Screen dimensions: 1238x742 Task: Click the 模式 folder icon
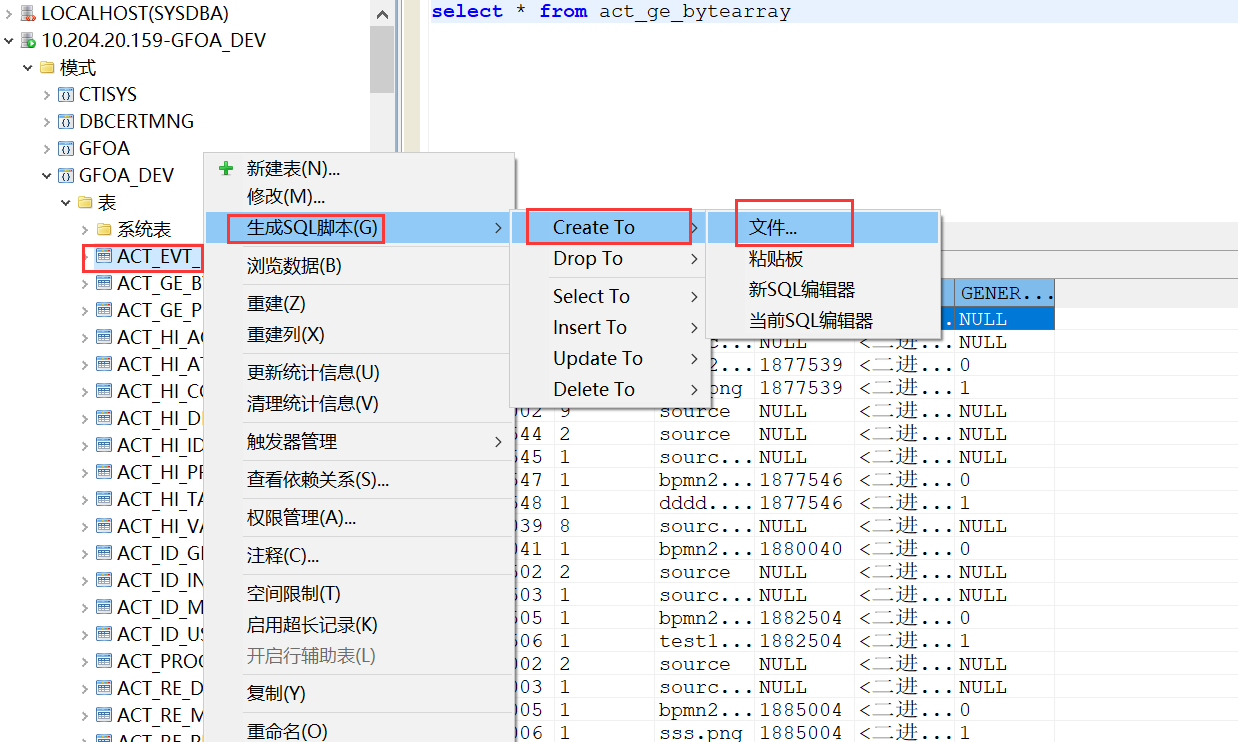pyautogui.click(x=47, y=68)
